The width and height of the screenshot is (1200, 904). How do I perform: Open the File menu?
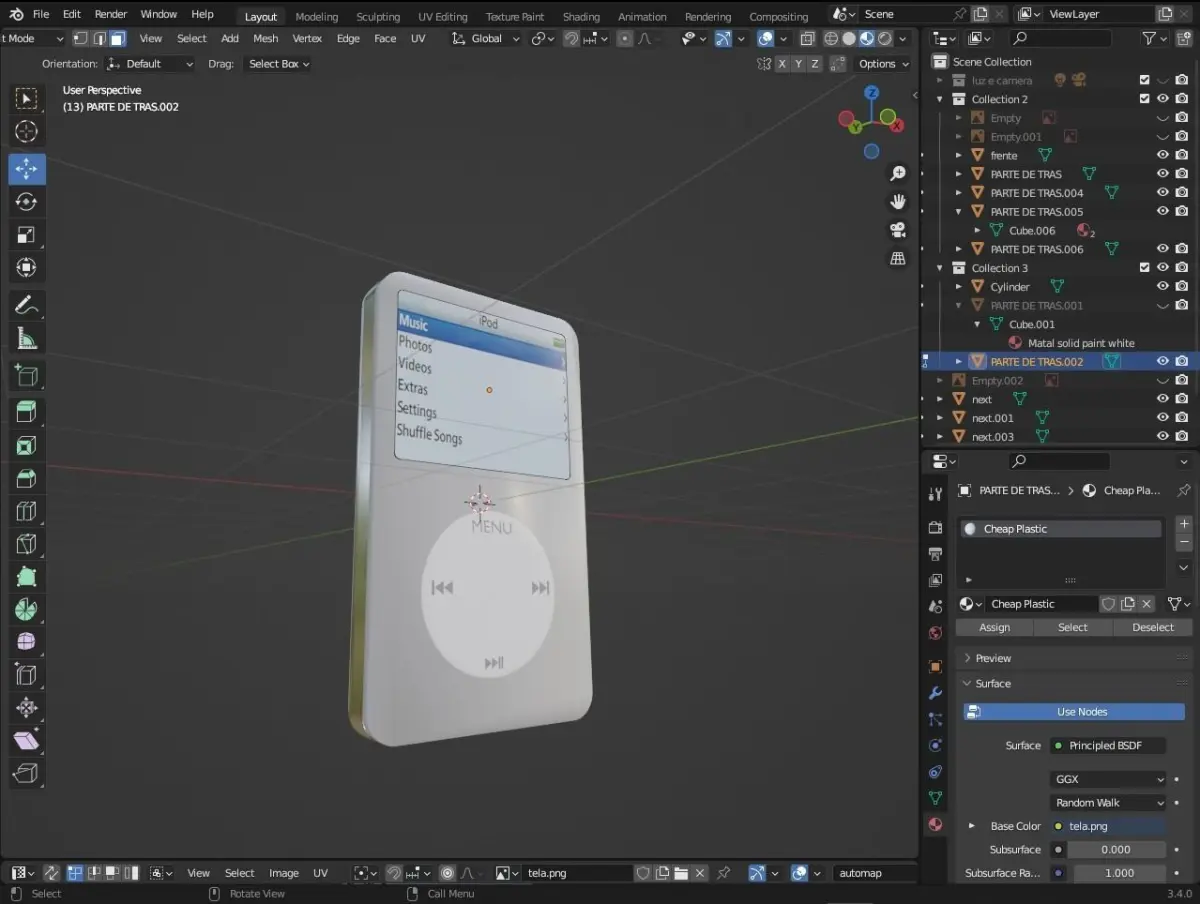(x=40, y=14)
